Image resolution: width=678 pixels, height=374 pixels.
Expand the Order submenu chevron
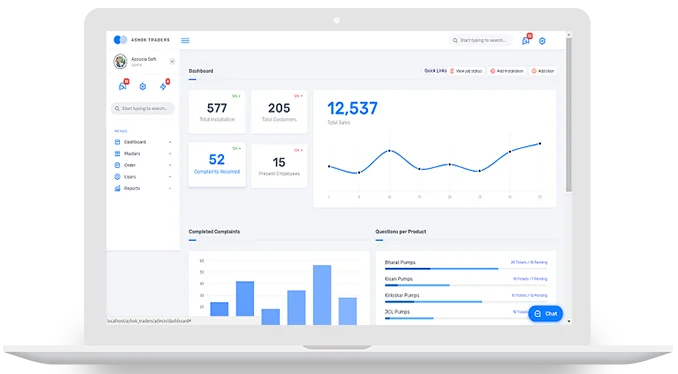pyautogui.click(x=170, y=165)
